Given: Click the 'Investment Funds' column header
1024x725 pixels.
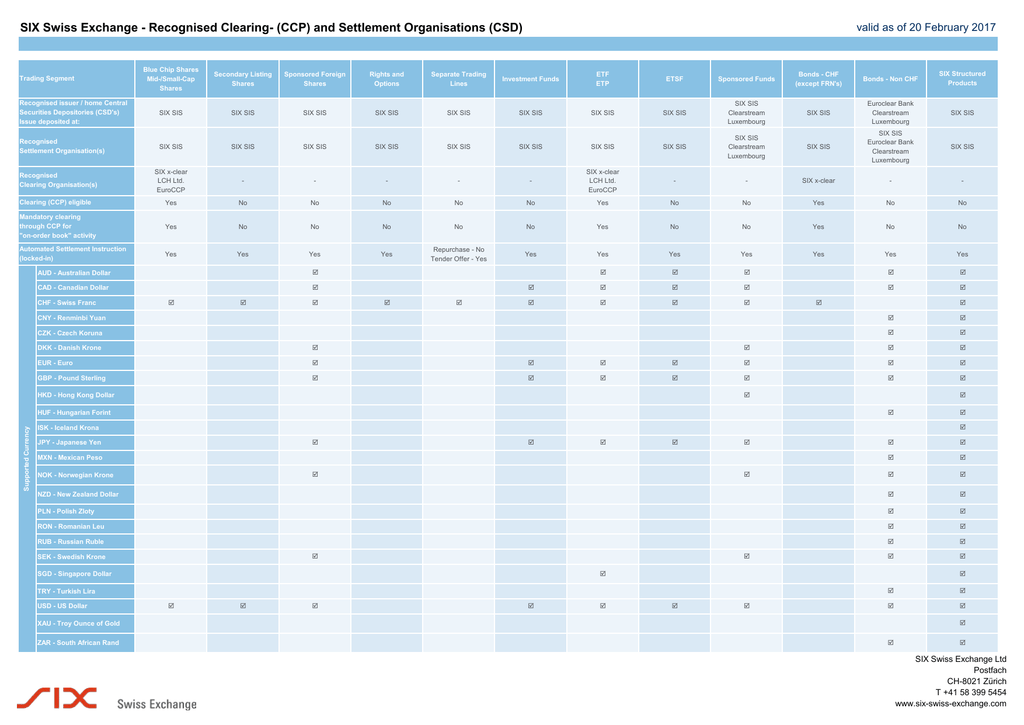Looking at the screenshot, I should click(530, 78).
